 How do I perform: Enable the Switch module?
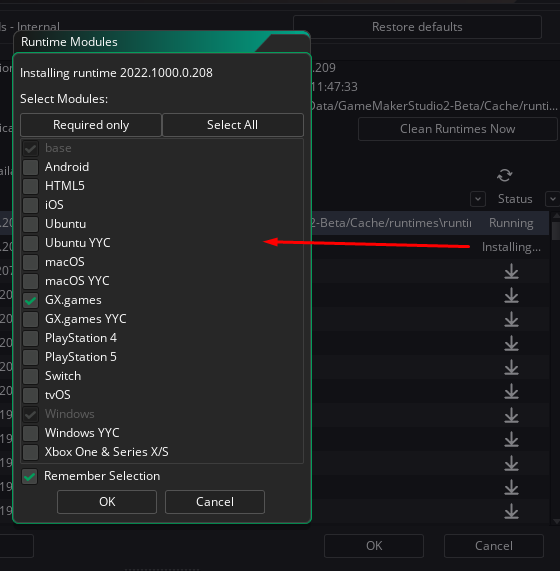pos(31,376)
